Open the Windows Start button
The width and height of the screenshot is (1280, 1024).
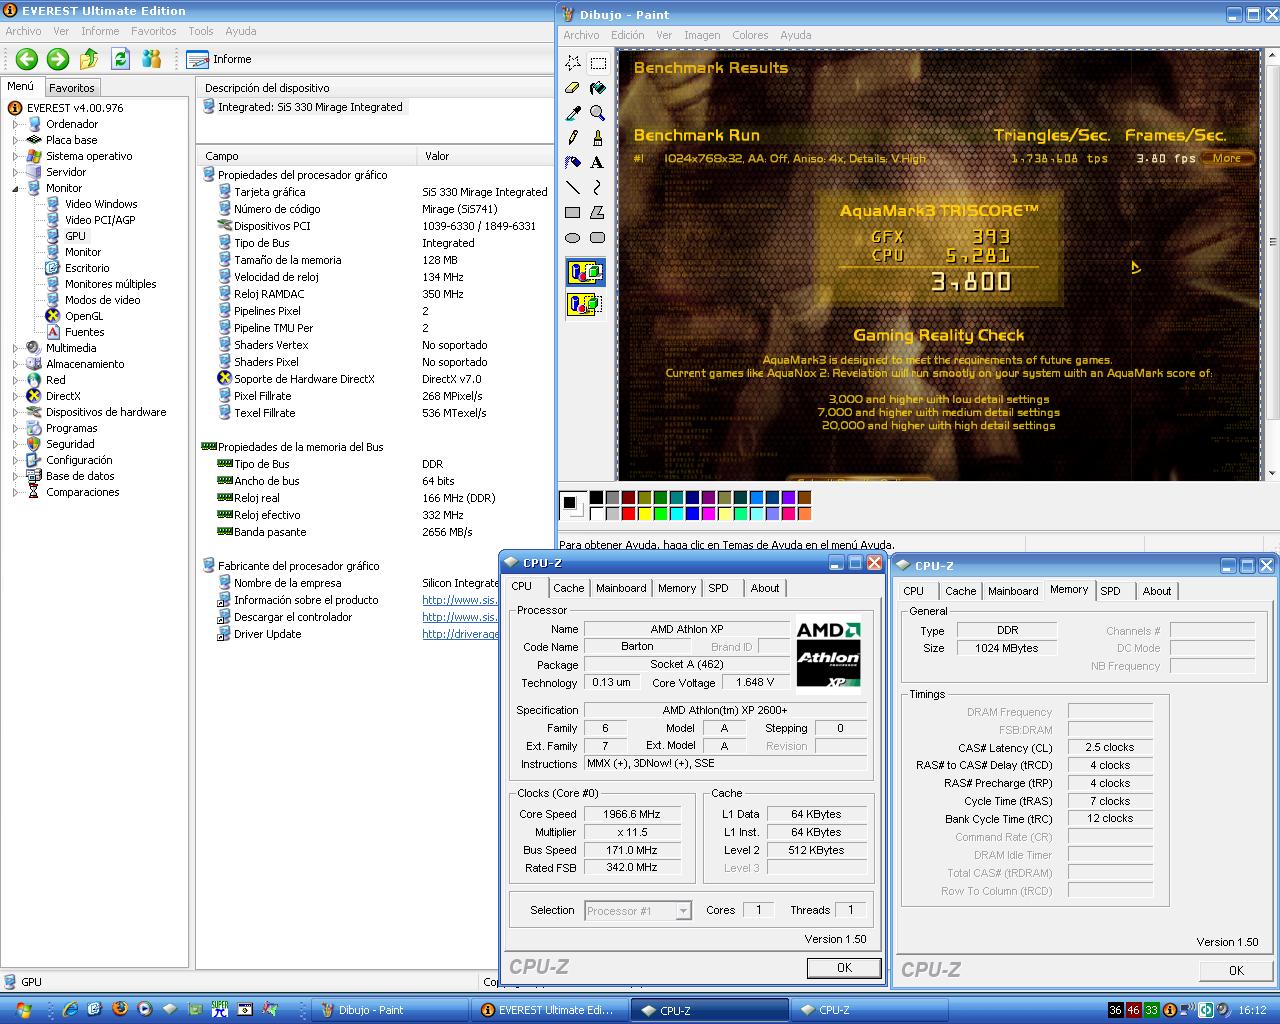pos(24,1010)
